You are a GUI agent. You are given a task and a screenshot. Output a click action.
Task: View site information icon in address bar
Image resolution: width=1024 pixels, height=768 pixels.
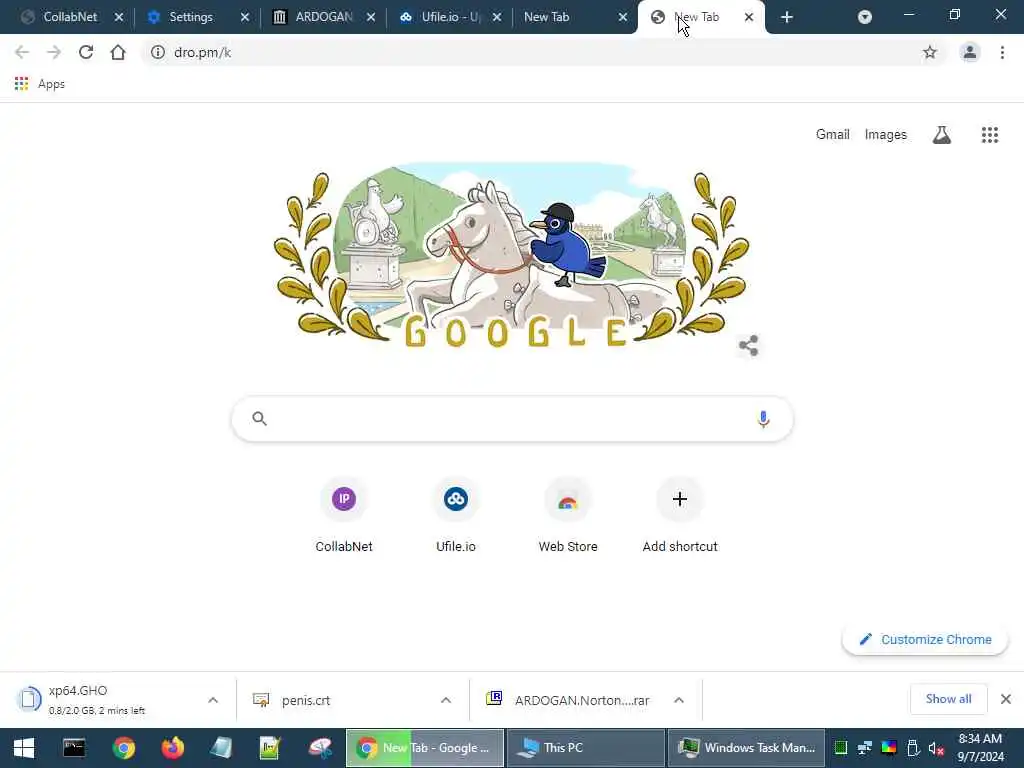157,52
